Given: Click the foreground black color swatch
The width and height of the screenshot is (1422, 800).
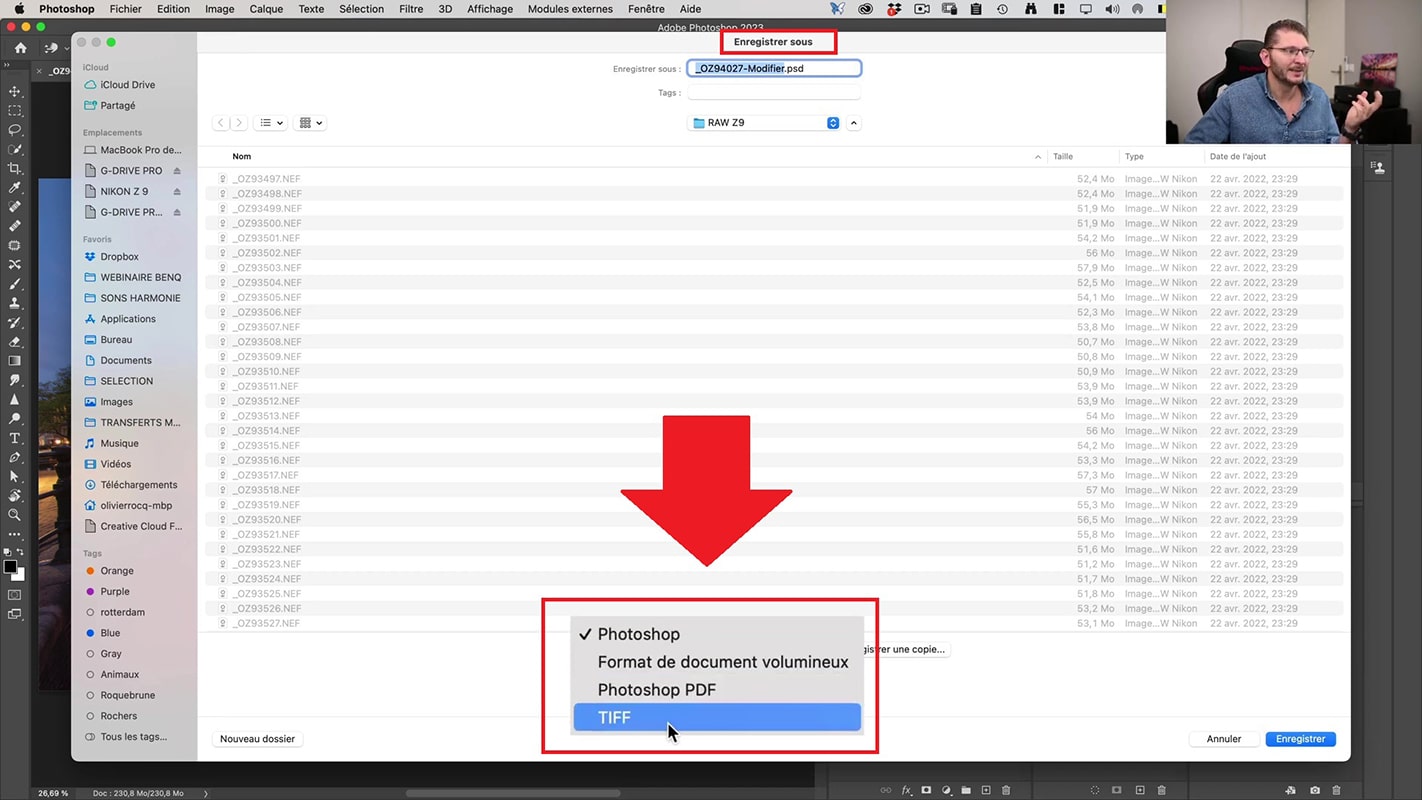Looking at the screenshot, I should [x=10, y=567].
